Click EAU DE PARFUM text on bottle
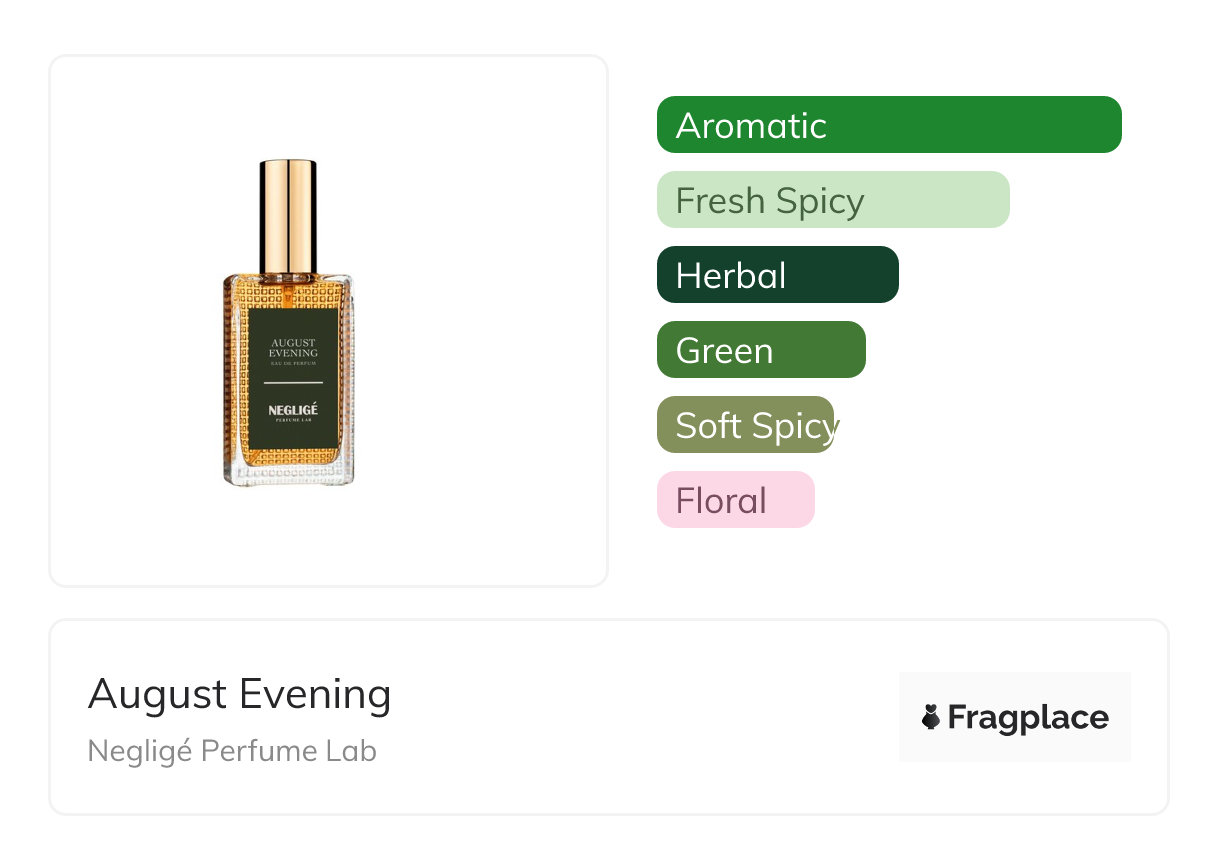 293,363
